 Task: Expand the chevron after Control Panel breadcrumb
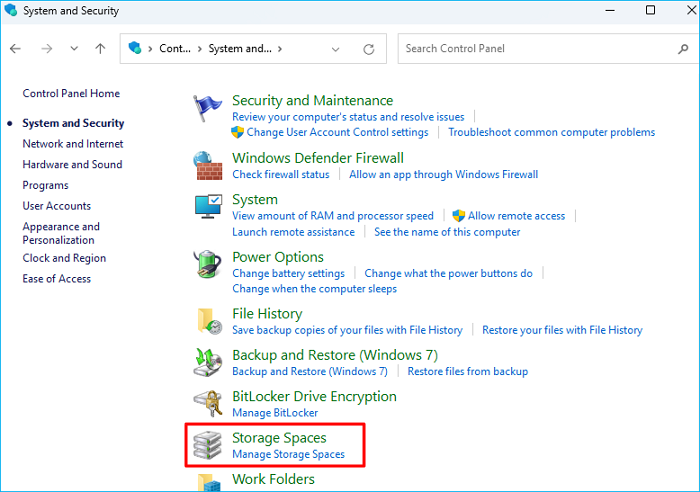[198, 48]
